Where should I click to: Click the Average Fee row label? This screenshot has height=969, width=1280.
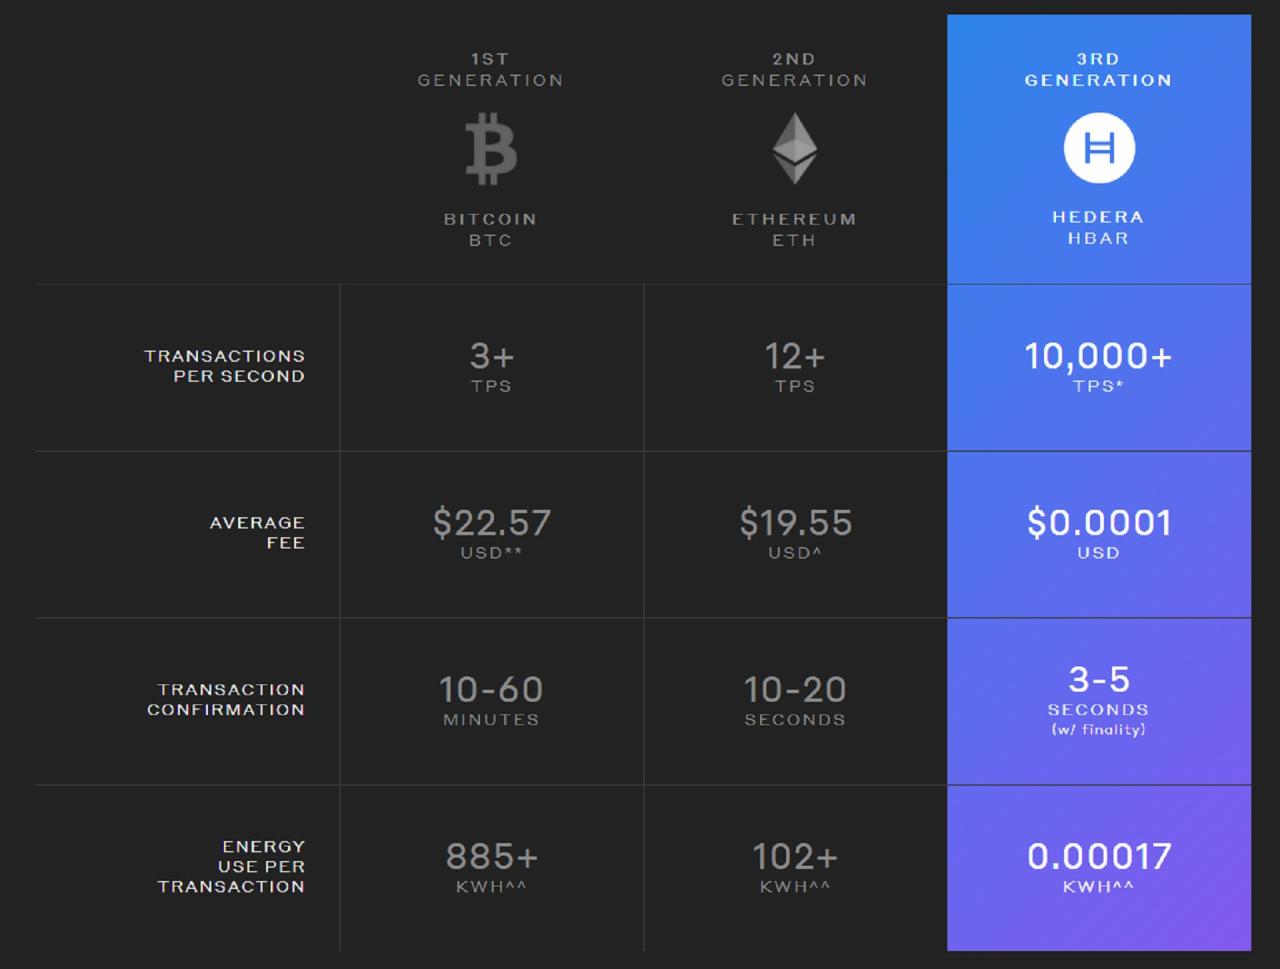point(257,532)
